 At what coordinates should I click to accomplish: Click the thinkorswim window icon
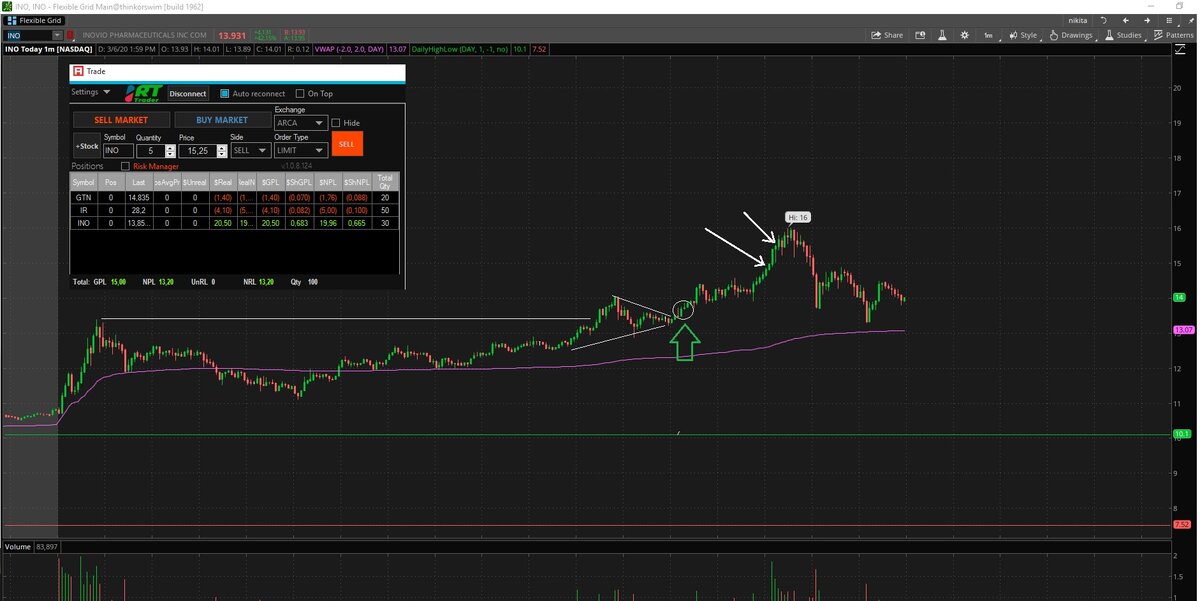tap(6, 6)
